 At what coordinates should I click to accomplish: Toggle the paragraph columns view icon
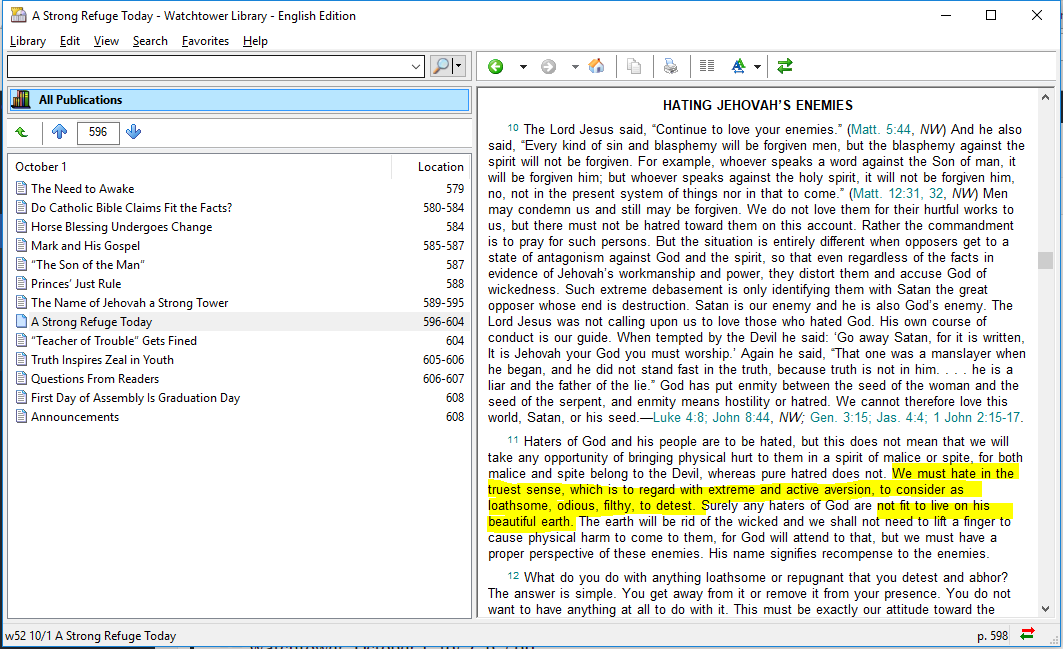point(707,67)
